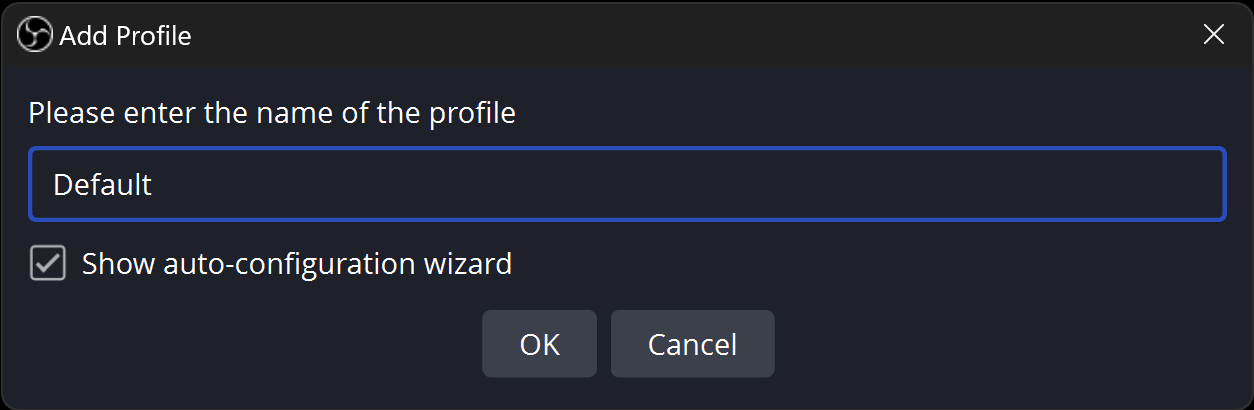Click the X icon in the title bar
This screenshot has height=410, width=1254.
(x=1213, y=35)
